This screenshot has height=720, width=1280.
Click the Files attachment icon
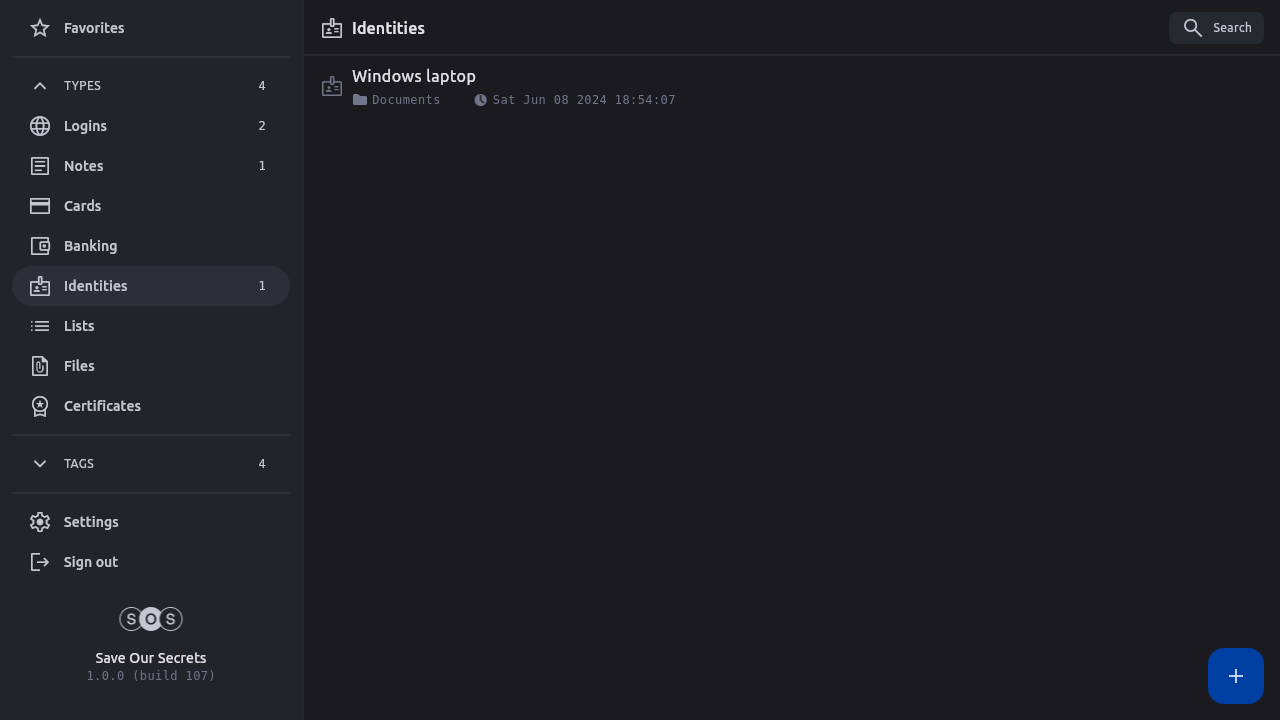pyautogui.click(x=40, y=366)
